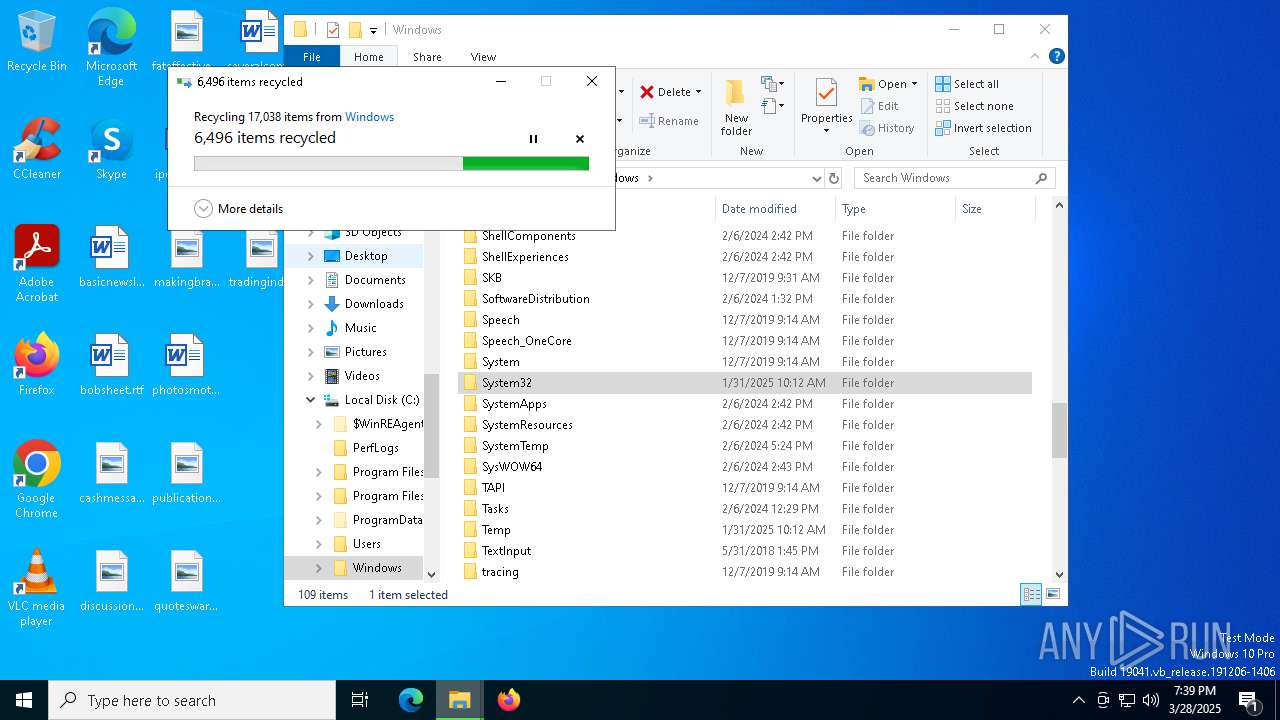Focus the Search Windows field
This screenshot has width=1280, height=720.
[x=955, y=178]
